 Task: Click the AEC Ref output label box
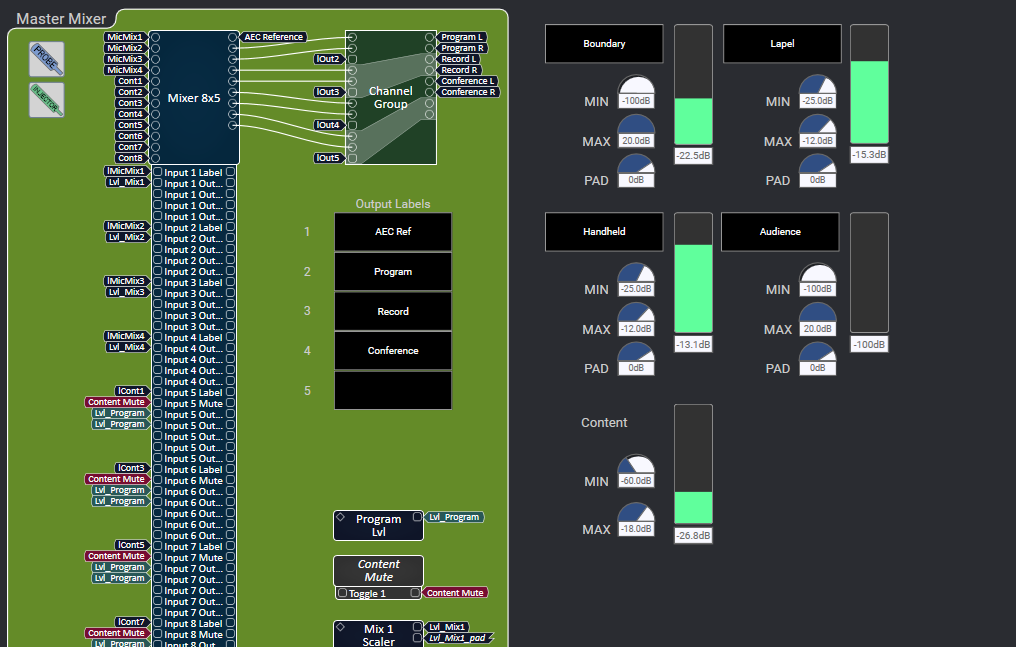click(x=393, y=232)
